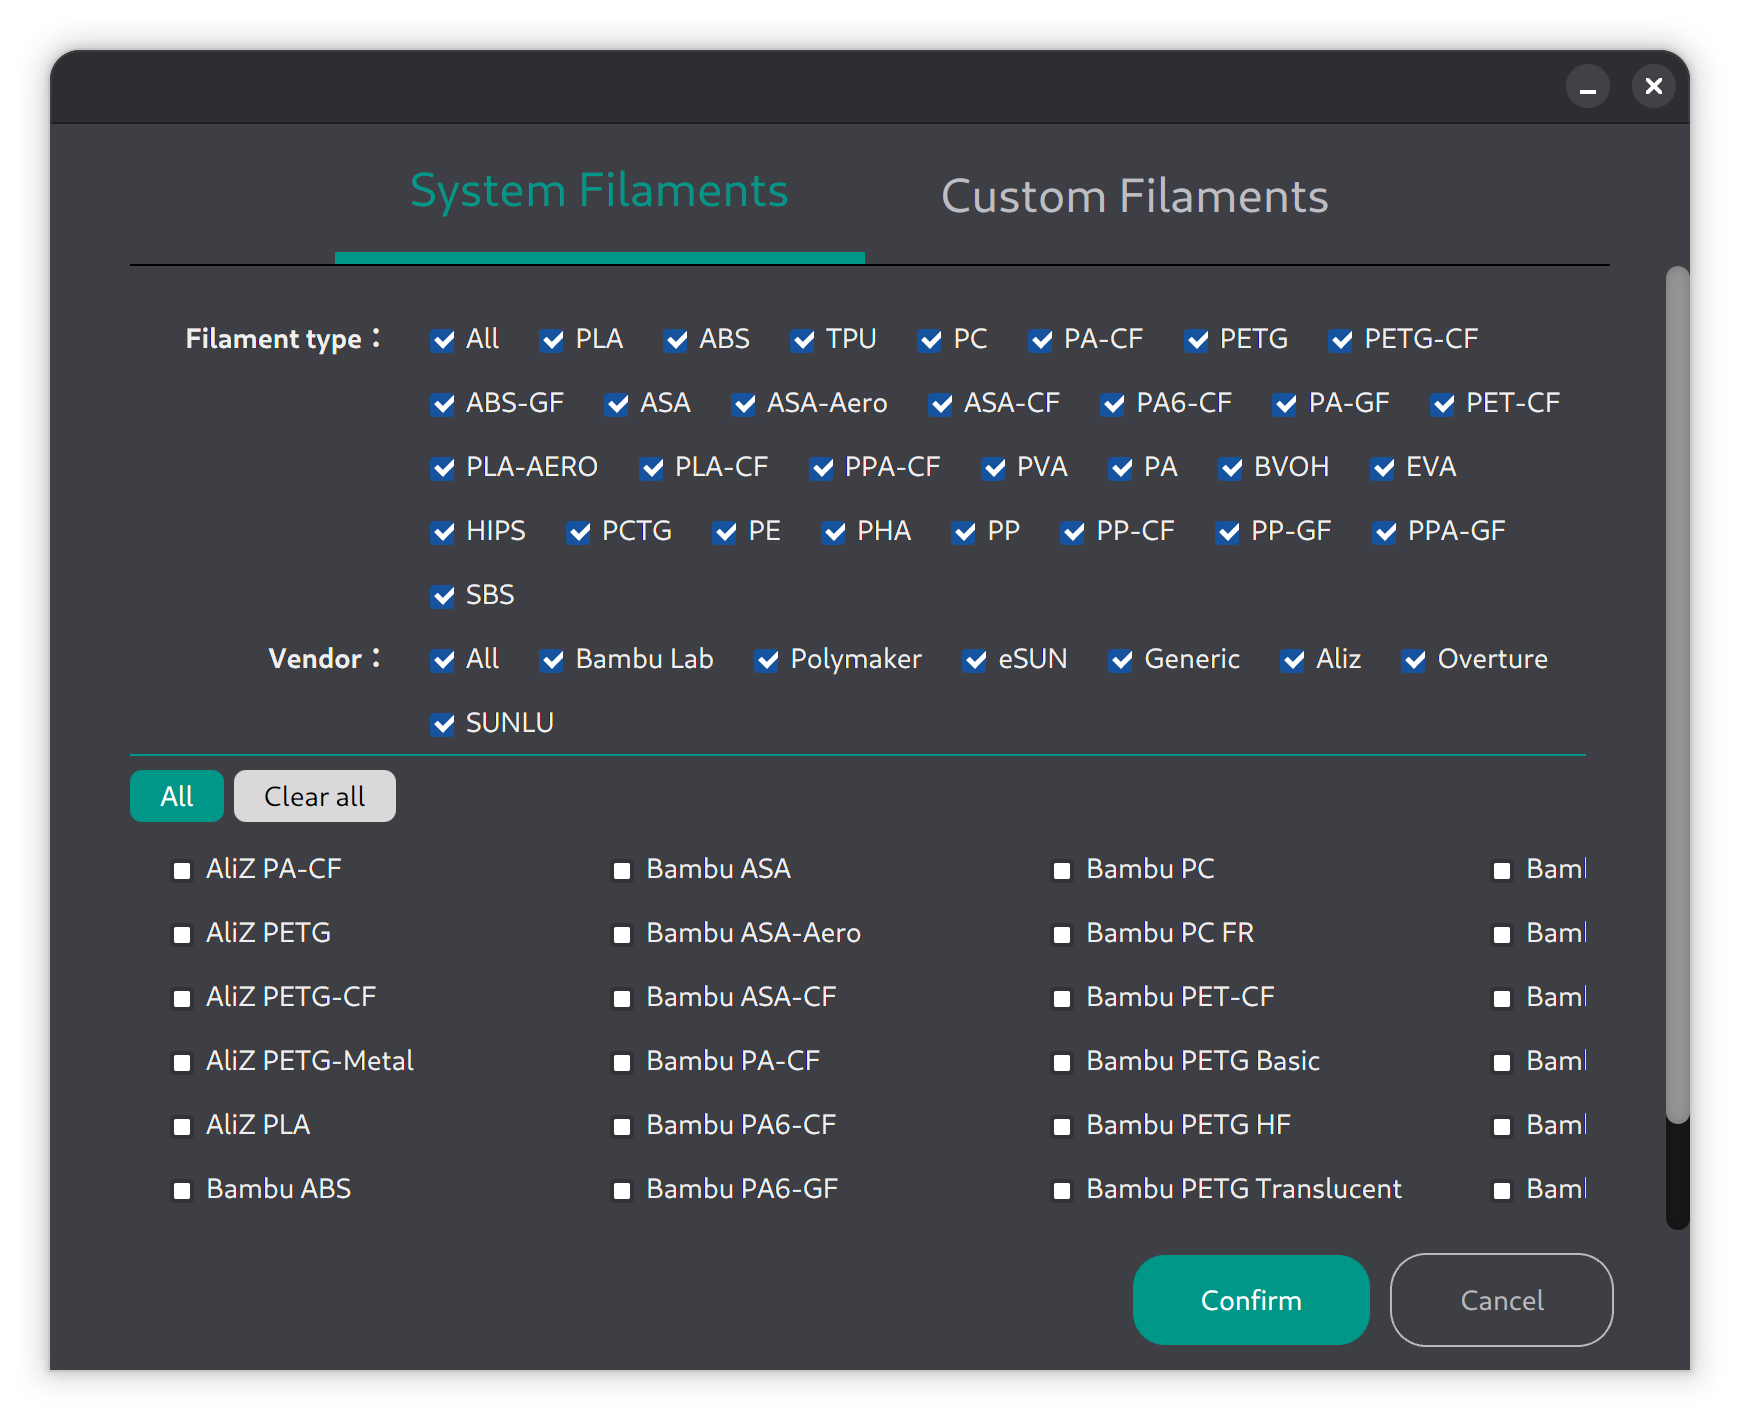Click the Confirm button
The image size is (1740, 1420).
tap(1250, 1300)
